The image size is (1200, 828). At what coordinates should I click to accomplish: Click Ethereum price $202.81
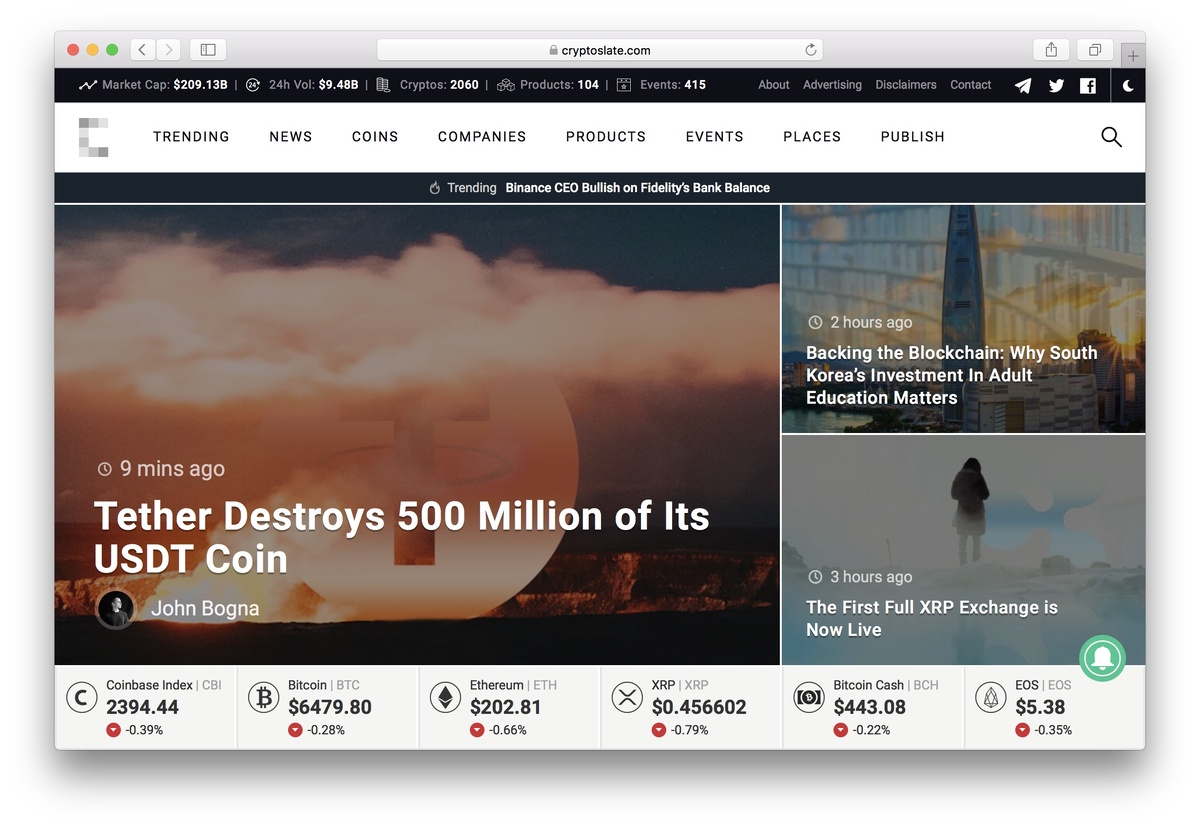(506, 707)
